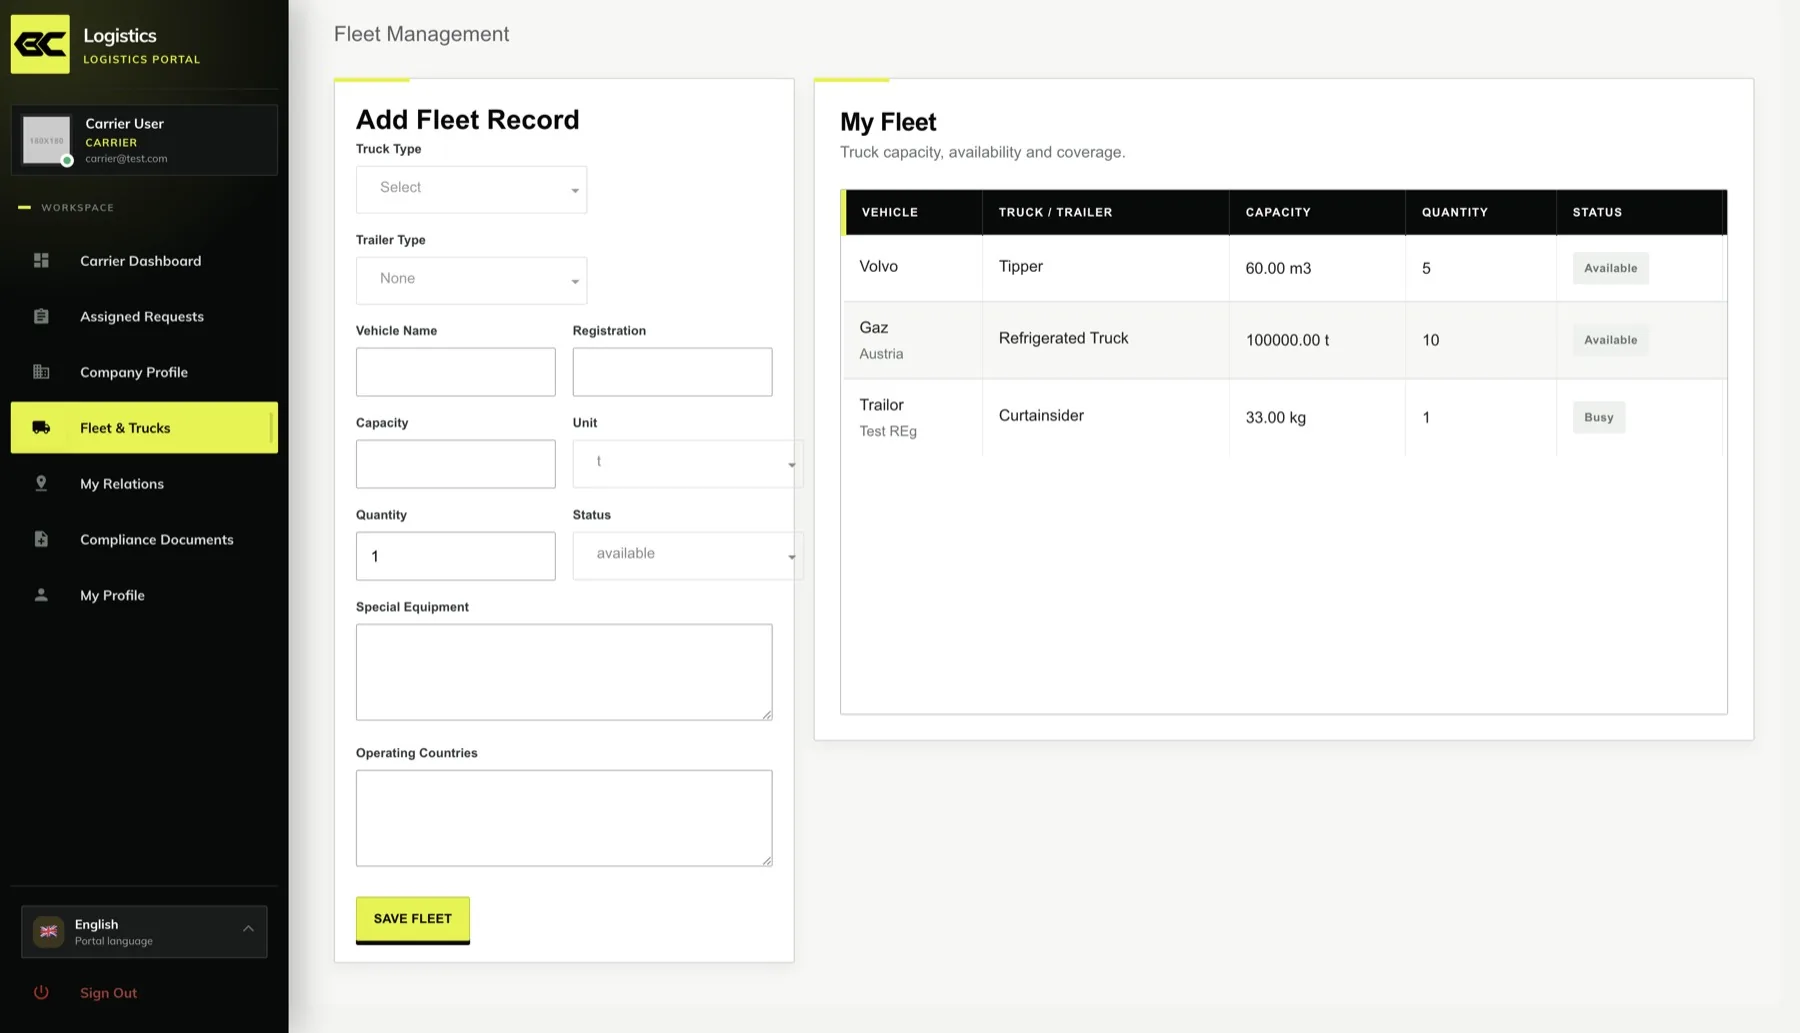Click into Operating Countries text area
The image size is (1800, 1033).
564,818
